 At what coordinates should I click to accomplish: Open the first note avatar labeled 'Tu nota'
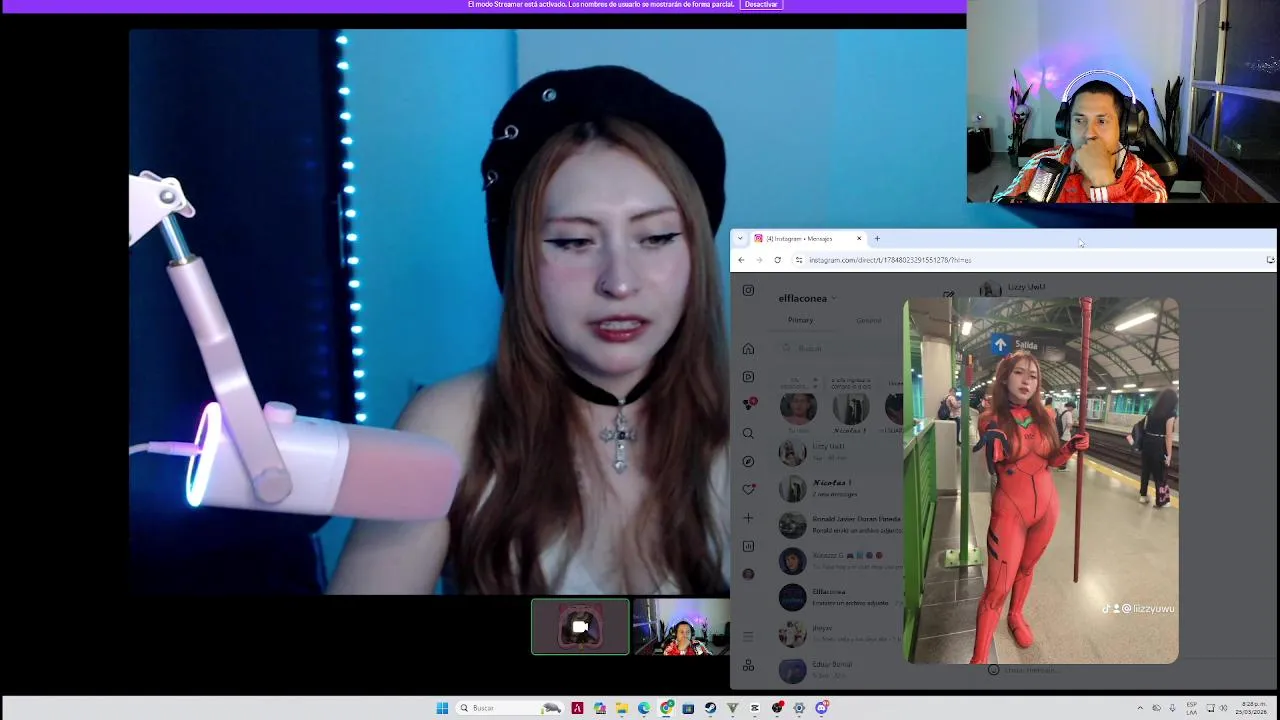click(x=797, y=408)
